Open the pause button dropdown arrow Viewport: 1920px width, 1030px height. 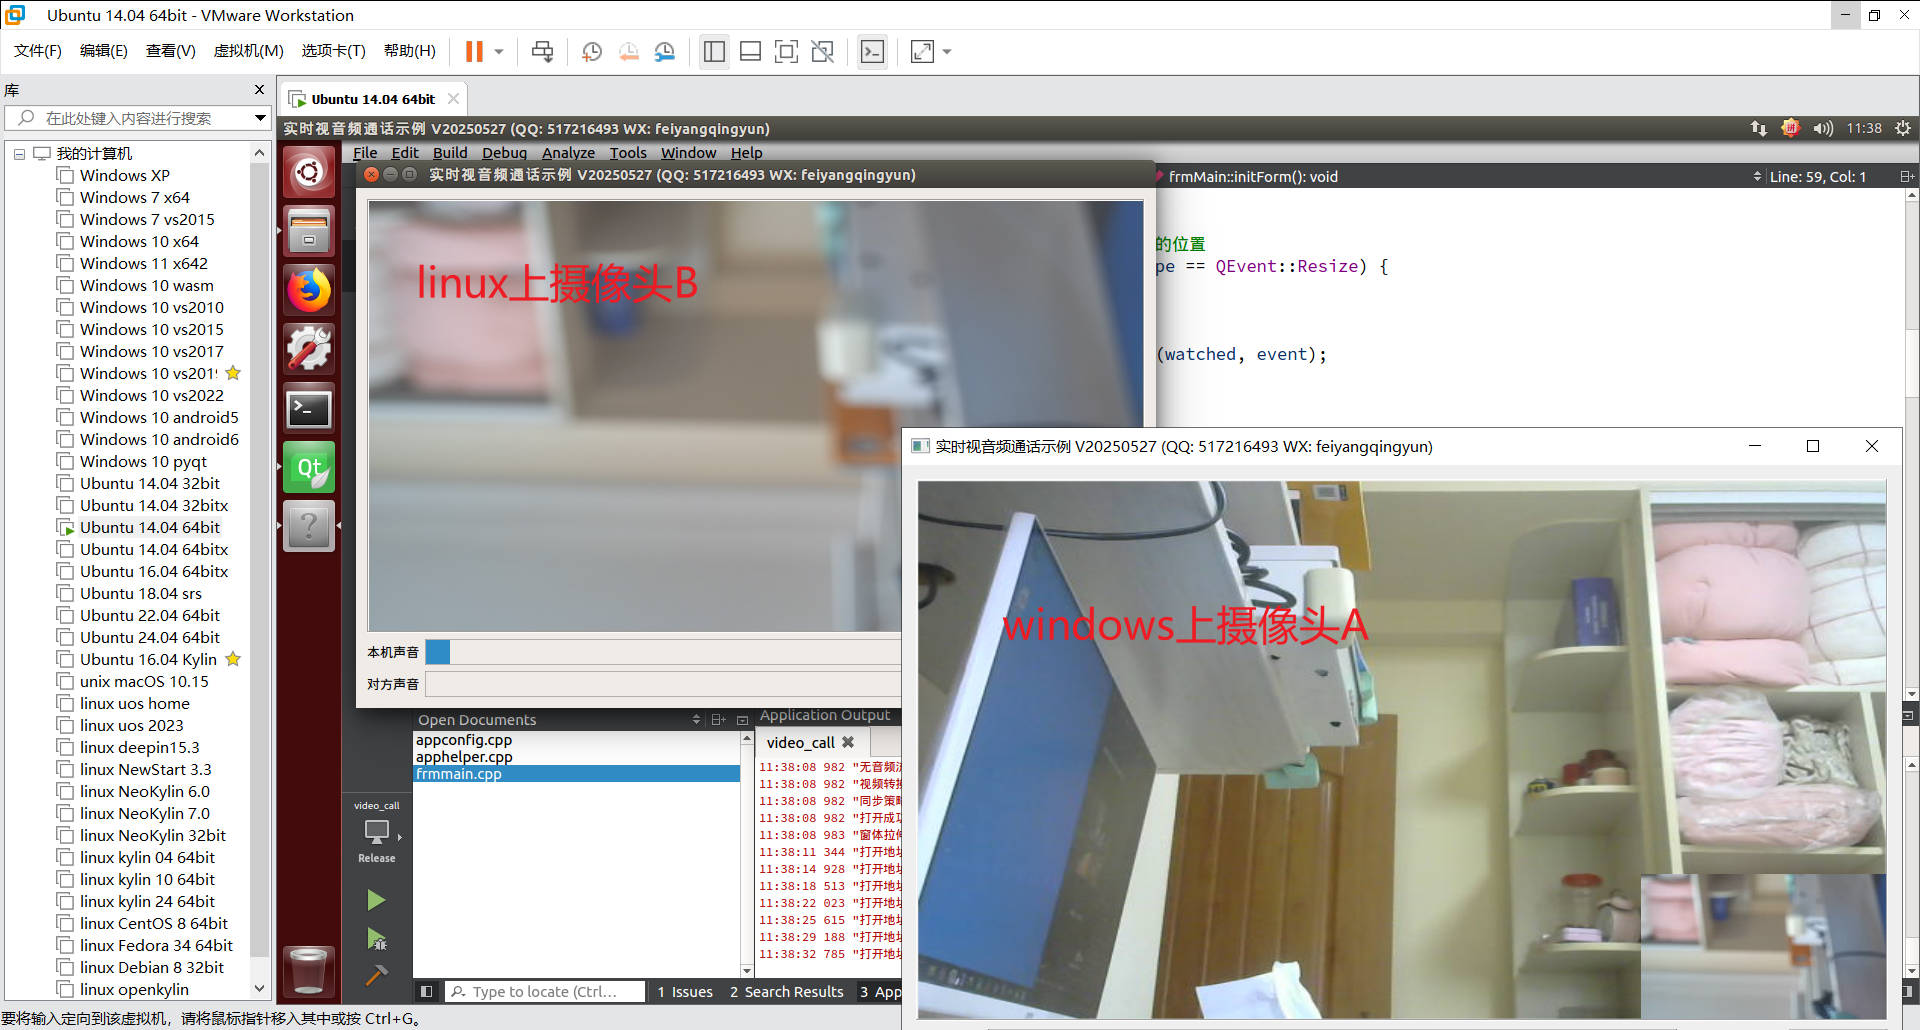pos(496,51)
